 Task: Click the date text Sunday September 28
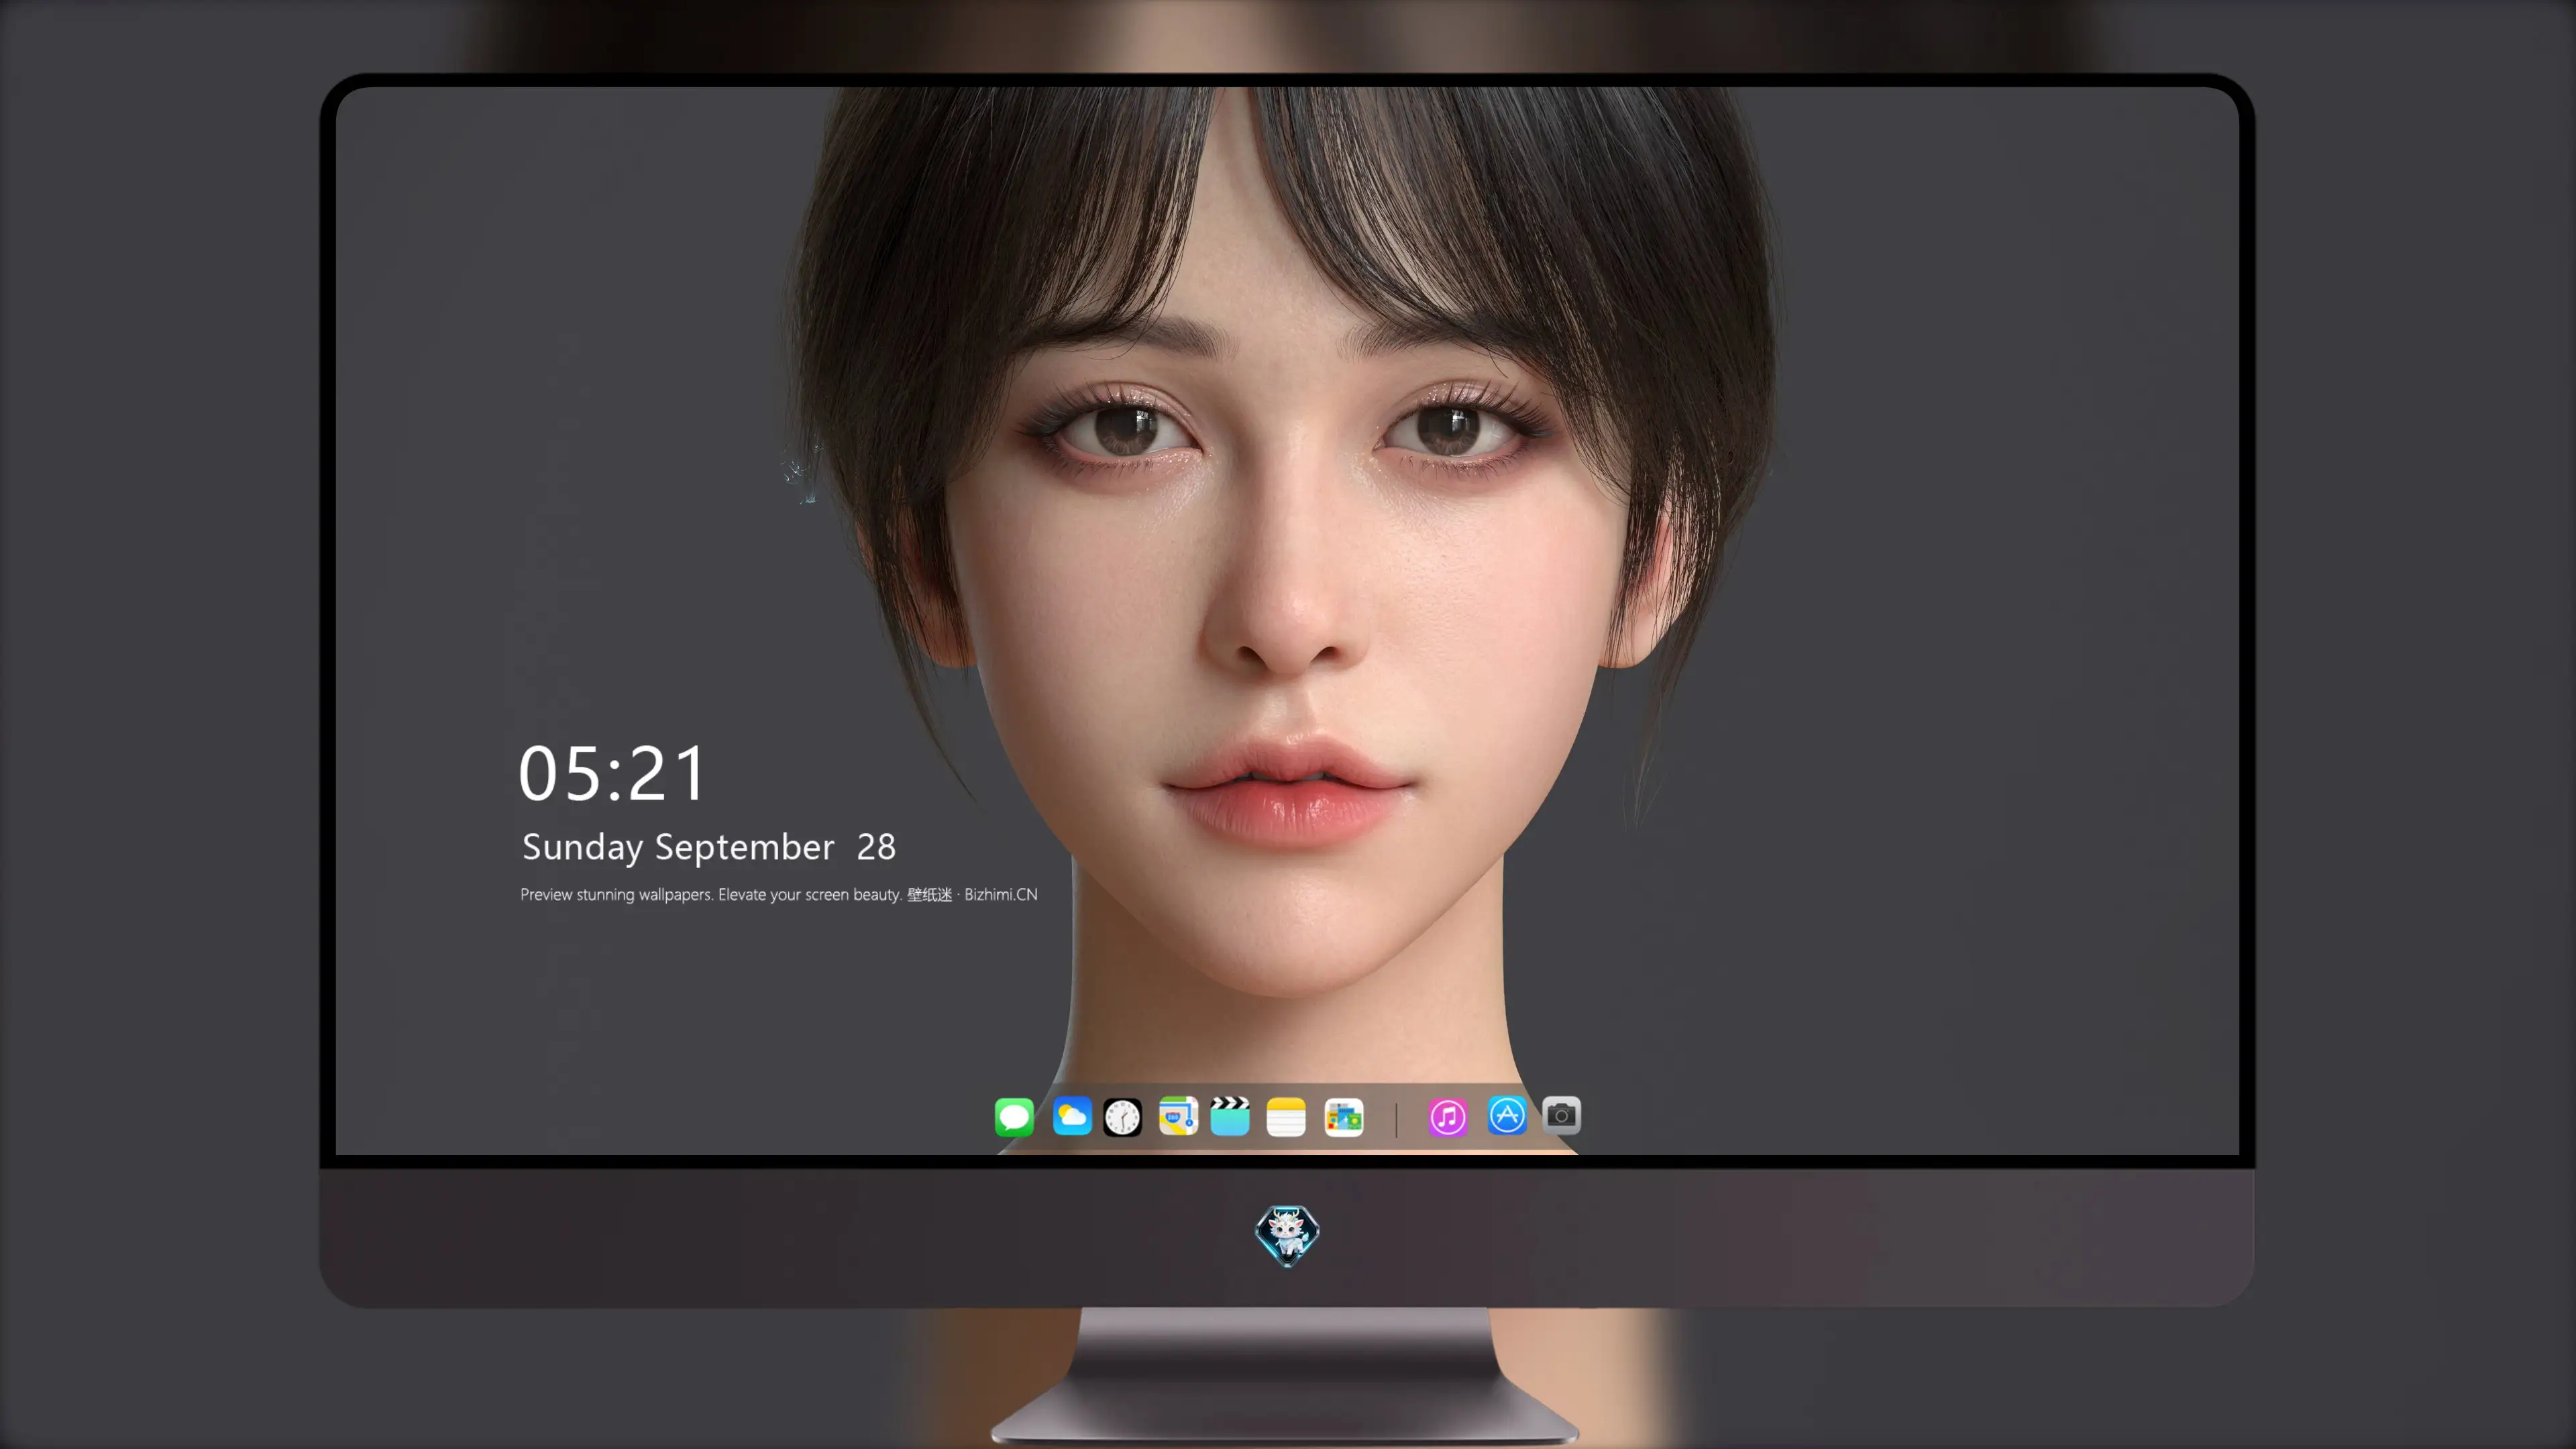[709, 847]
